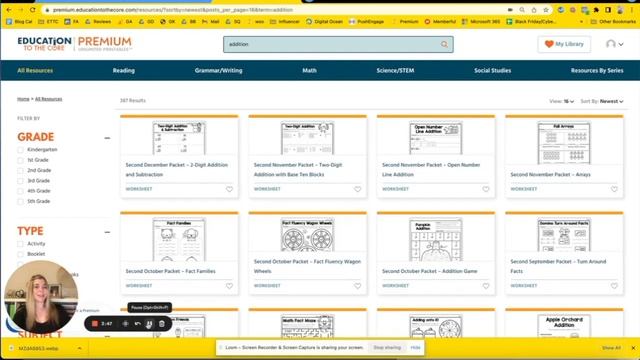Viewport: 640px width, 360px height.
Task: Click the Loom trash delete recording icon
Action: pos(162,324)
